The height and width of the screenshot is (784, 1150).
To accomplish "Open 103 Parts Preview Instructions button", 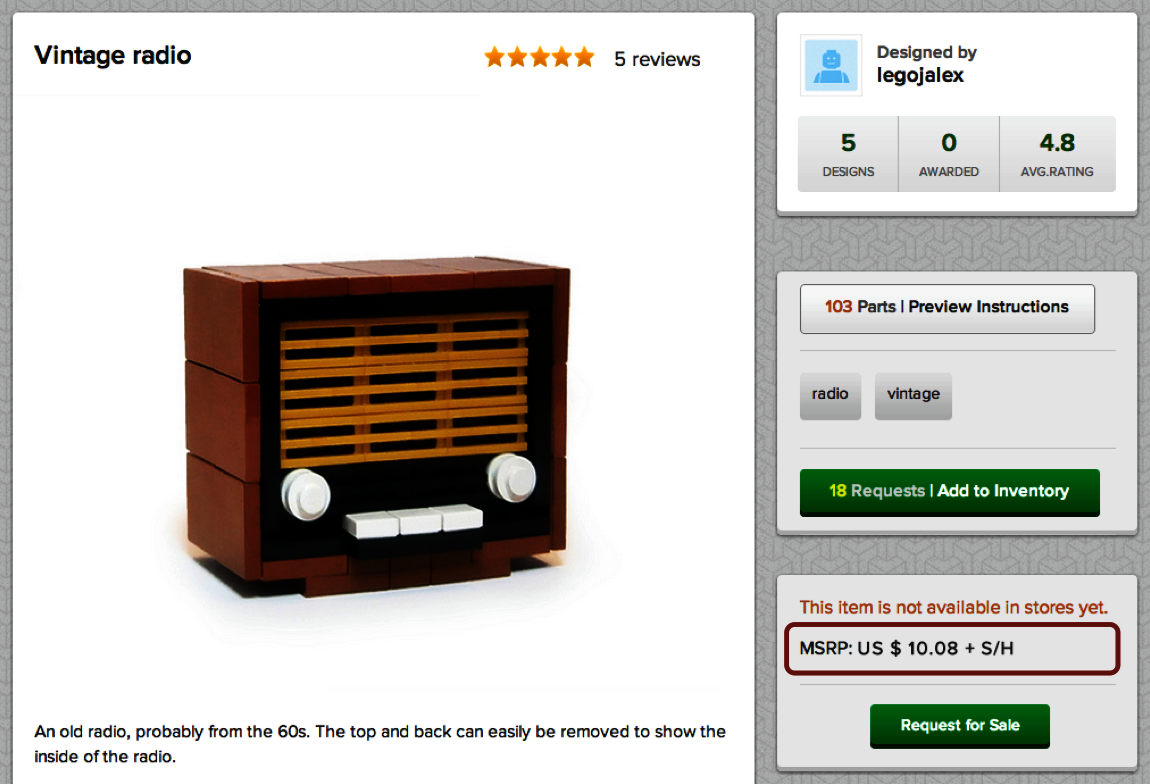I will point(947,309).
